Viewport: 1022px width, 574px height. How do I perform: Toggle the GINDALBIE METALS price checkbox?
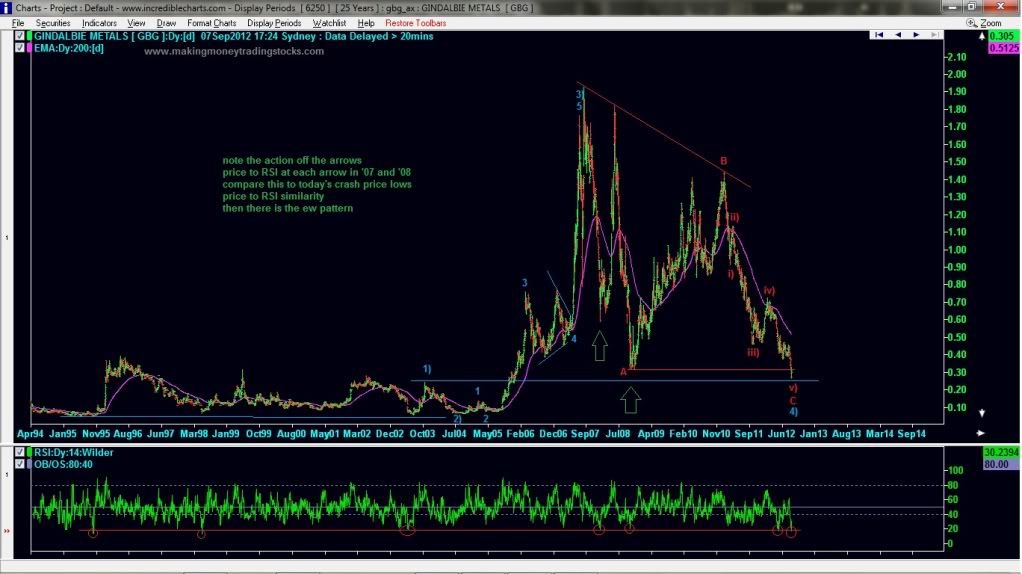click(x=20, y=36)
